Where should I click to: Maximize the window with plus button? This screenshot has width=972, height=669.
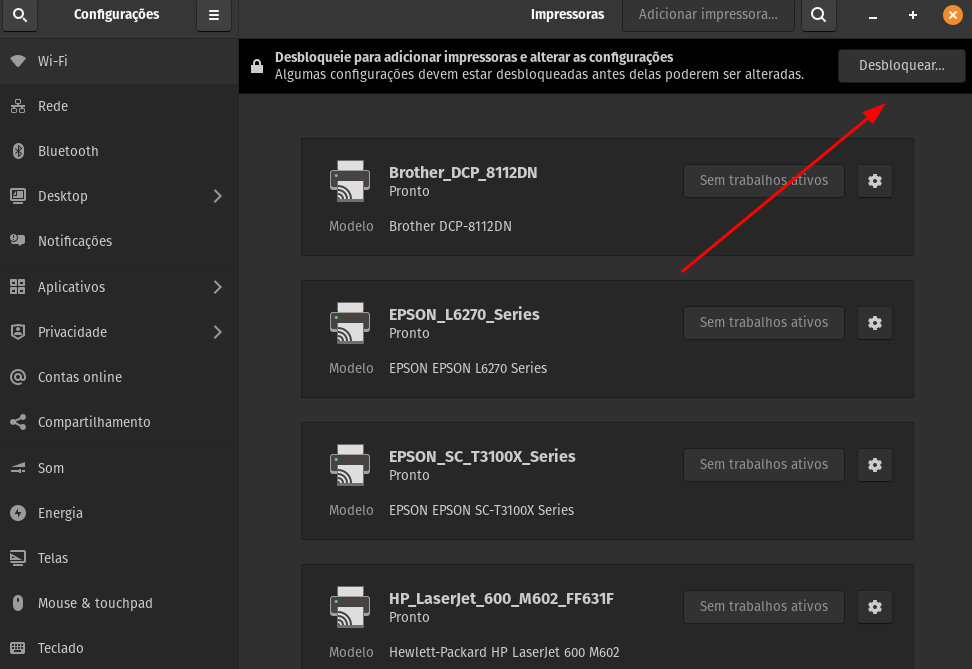coord(912,15)
